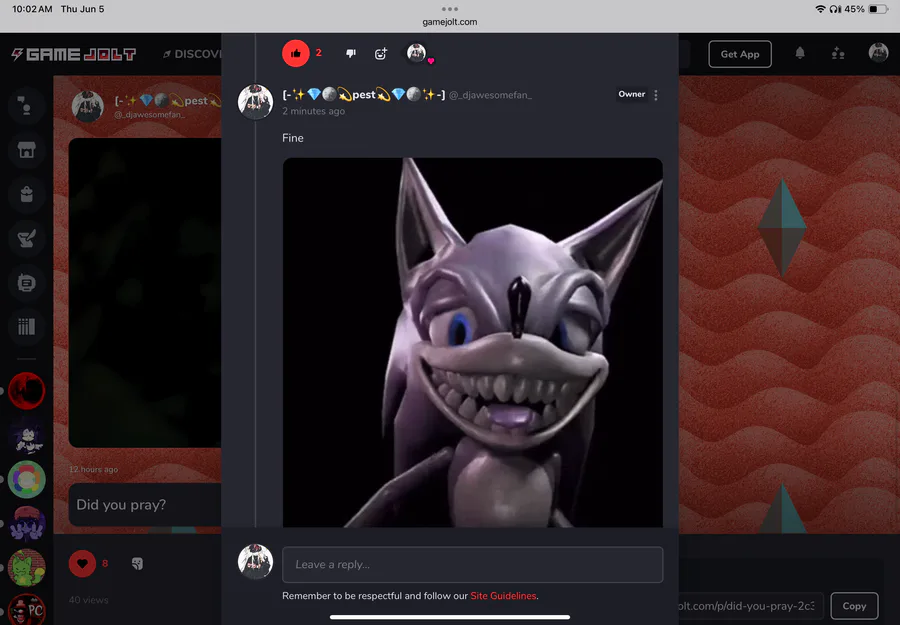Open the grinning purple creature GIF
This screenshot has width=900, height=625.
[x=472, y=342]
